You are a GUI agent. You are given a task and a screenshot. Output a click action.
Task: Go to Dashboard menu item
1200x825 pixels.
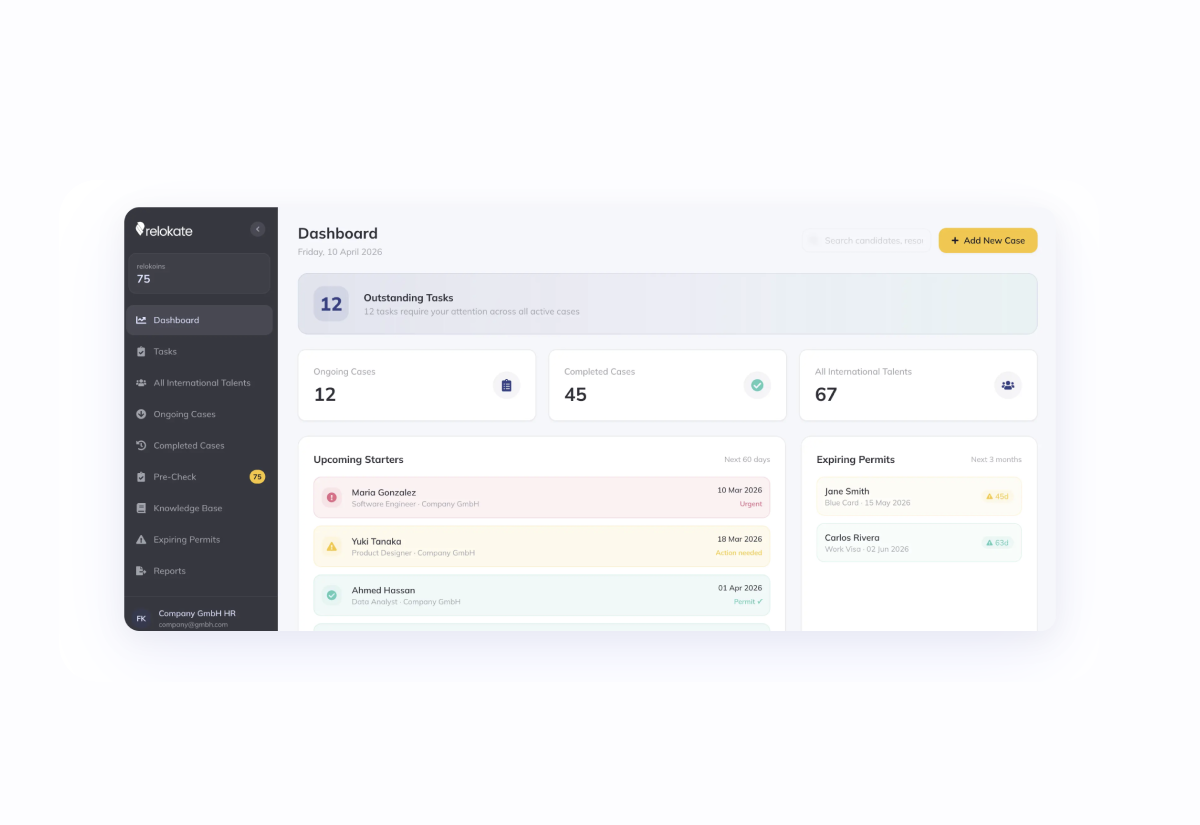(199, 320)
